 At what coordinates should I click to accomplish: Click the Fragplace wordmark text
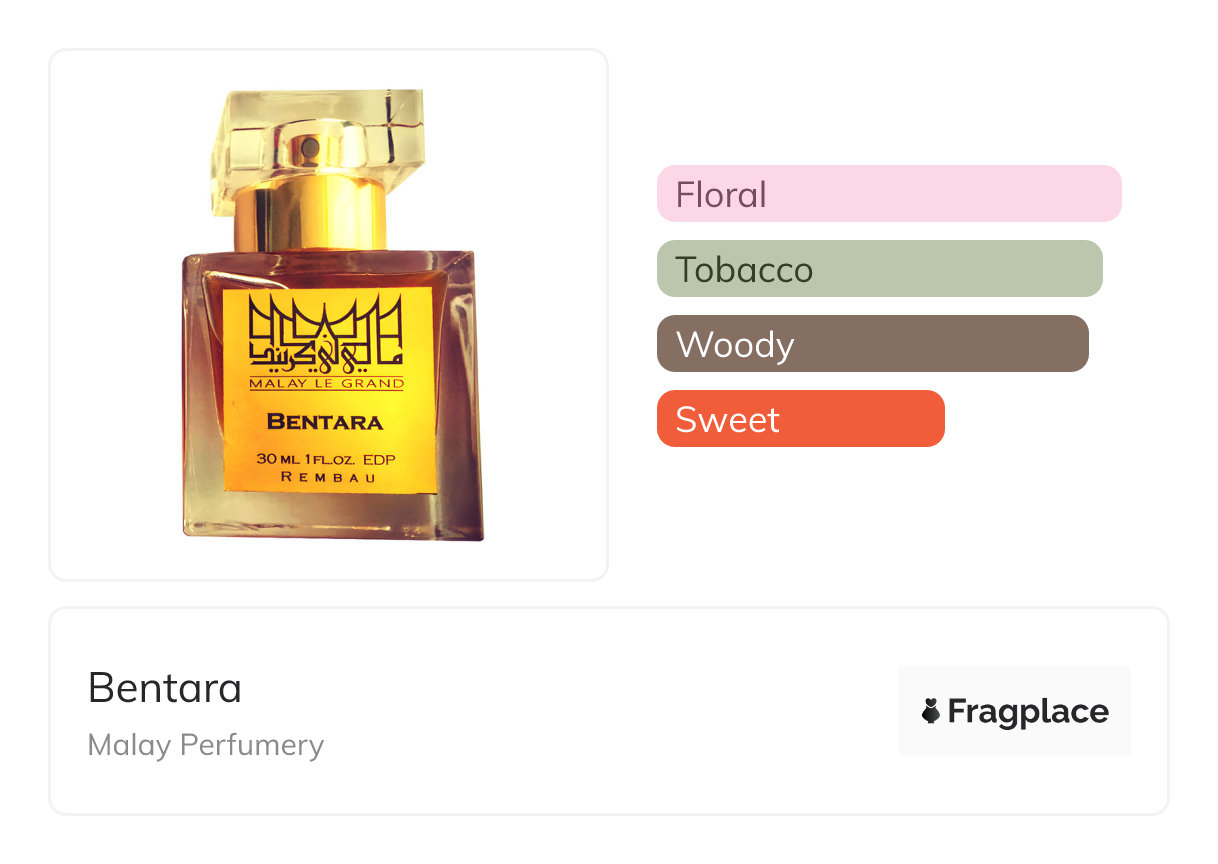(1028, 711)
